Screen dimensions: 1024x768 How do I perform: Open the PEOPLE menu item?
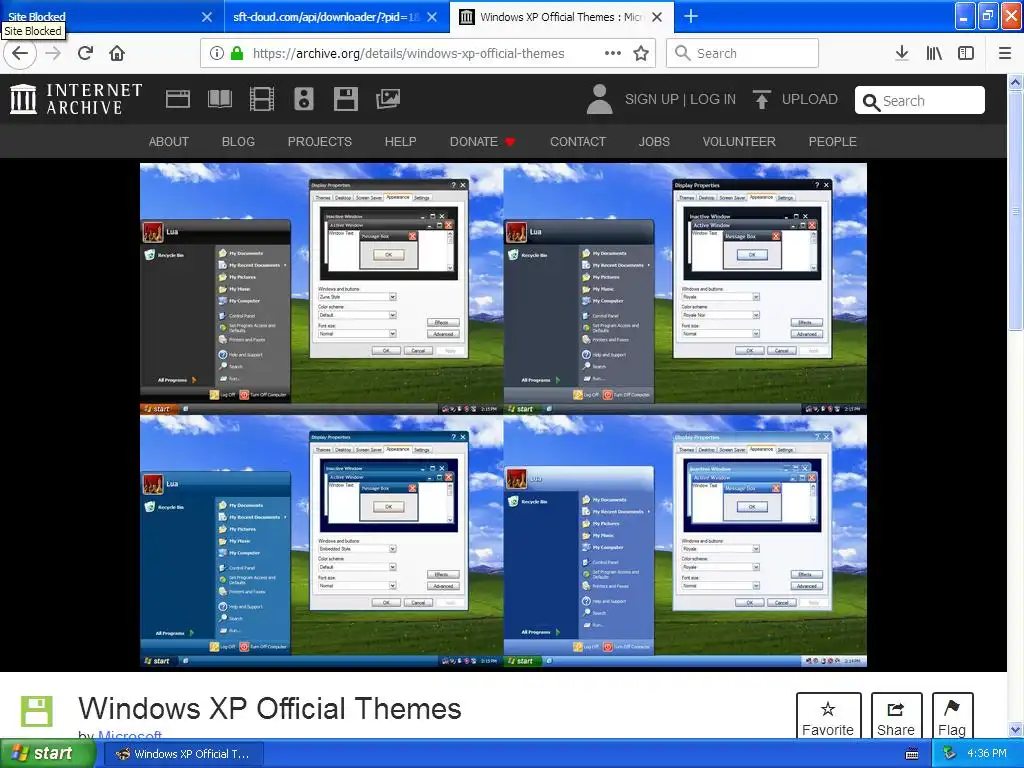click(x=832, y=141)
